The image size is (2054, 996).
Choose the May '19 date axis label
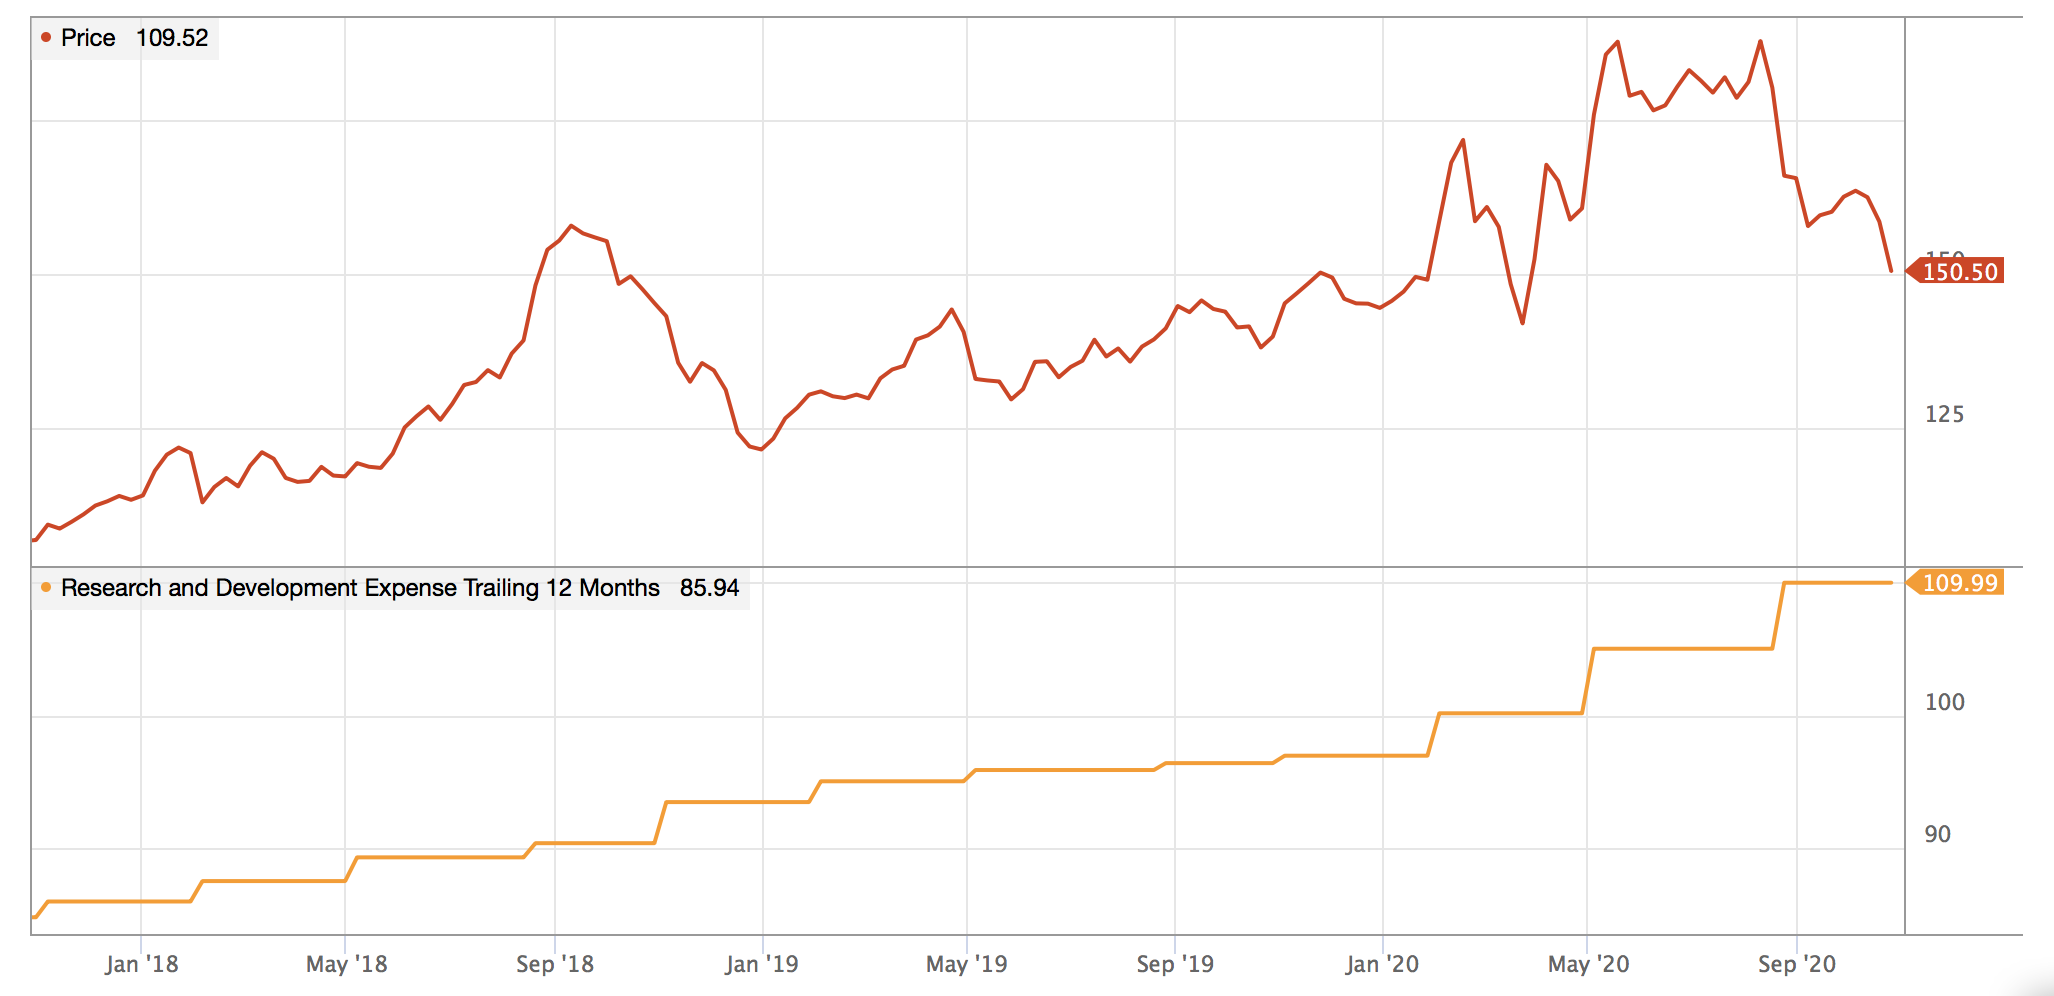click(x=966, y=964)
